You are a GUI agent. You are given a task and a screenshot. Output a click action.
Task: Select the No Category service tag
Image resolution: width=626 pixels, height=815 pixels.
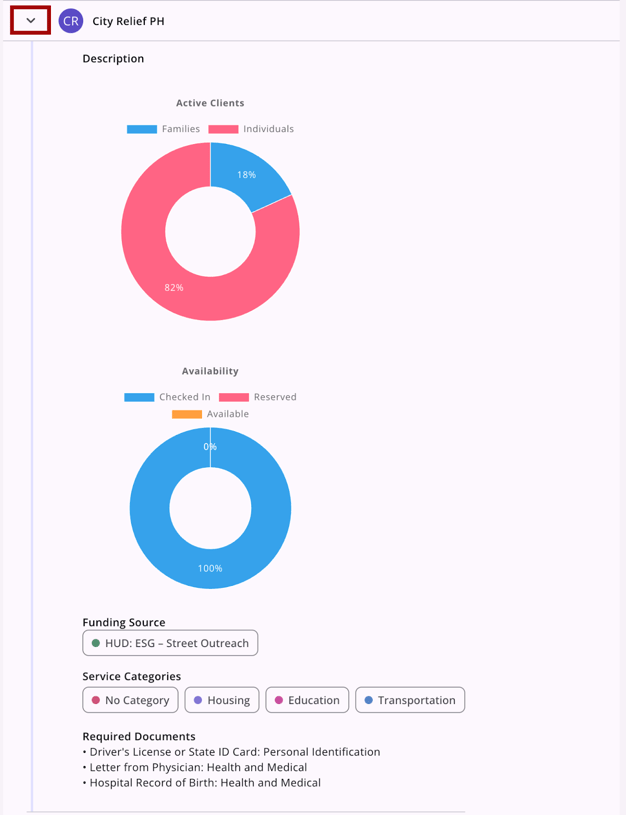point(130,700)
